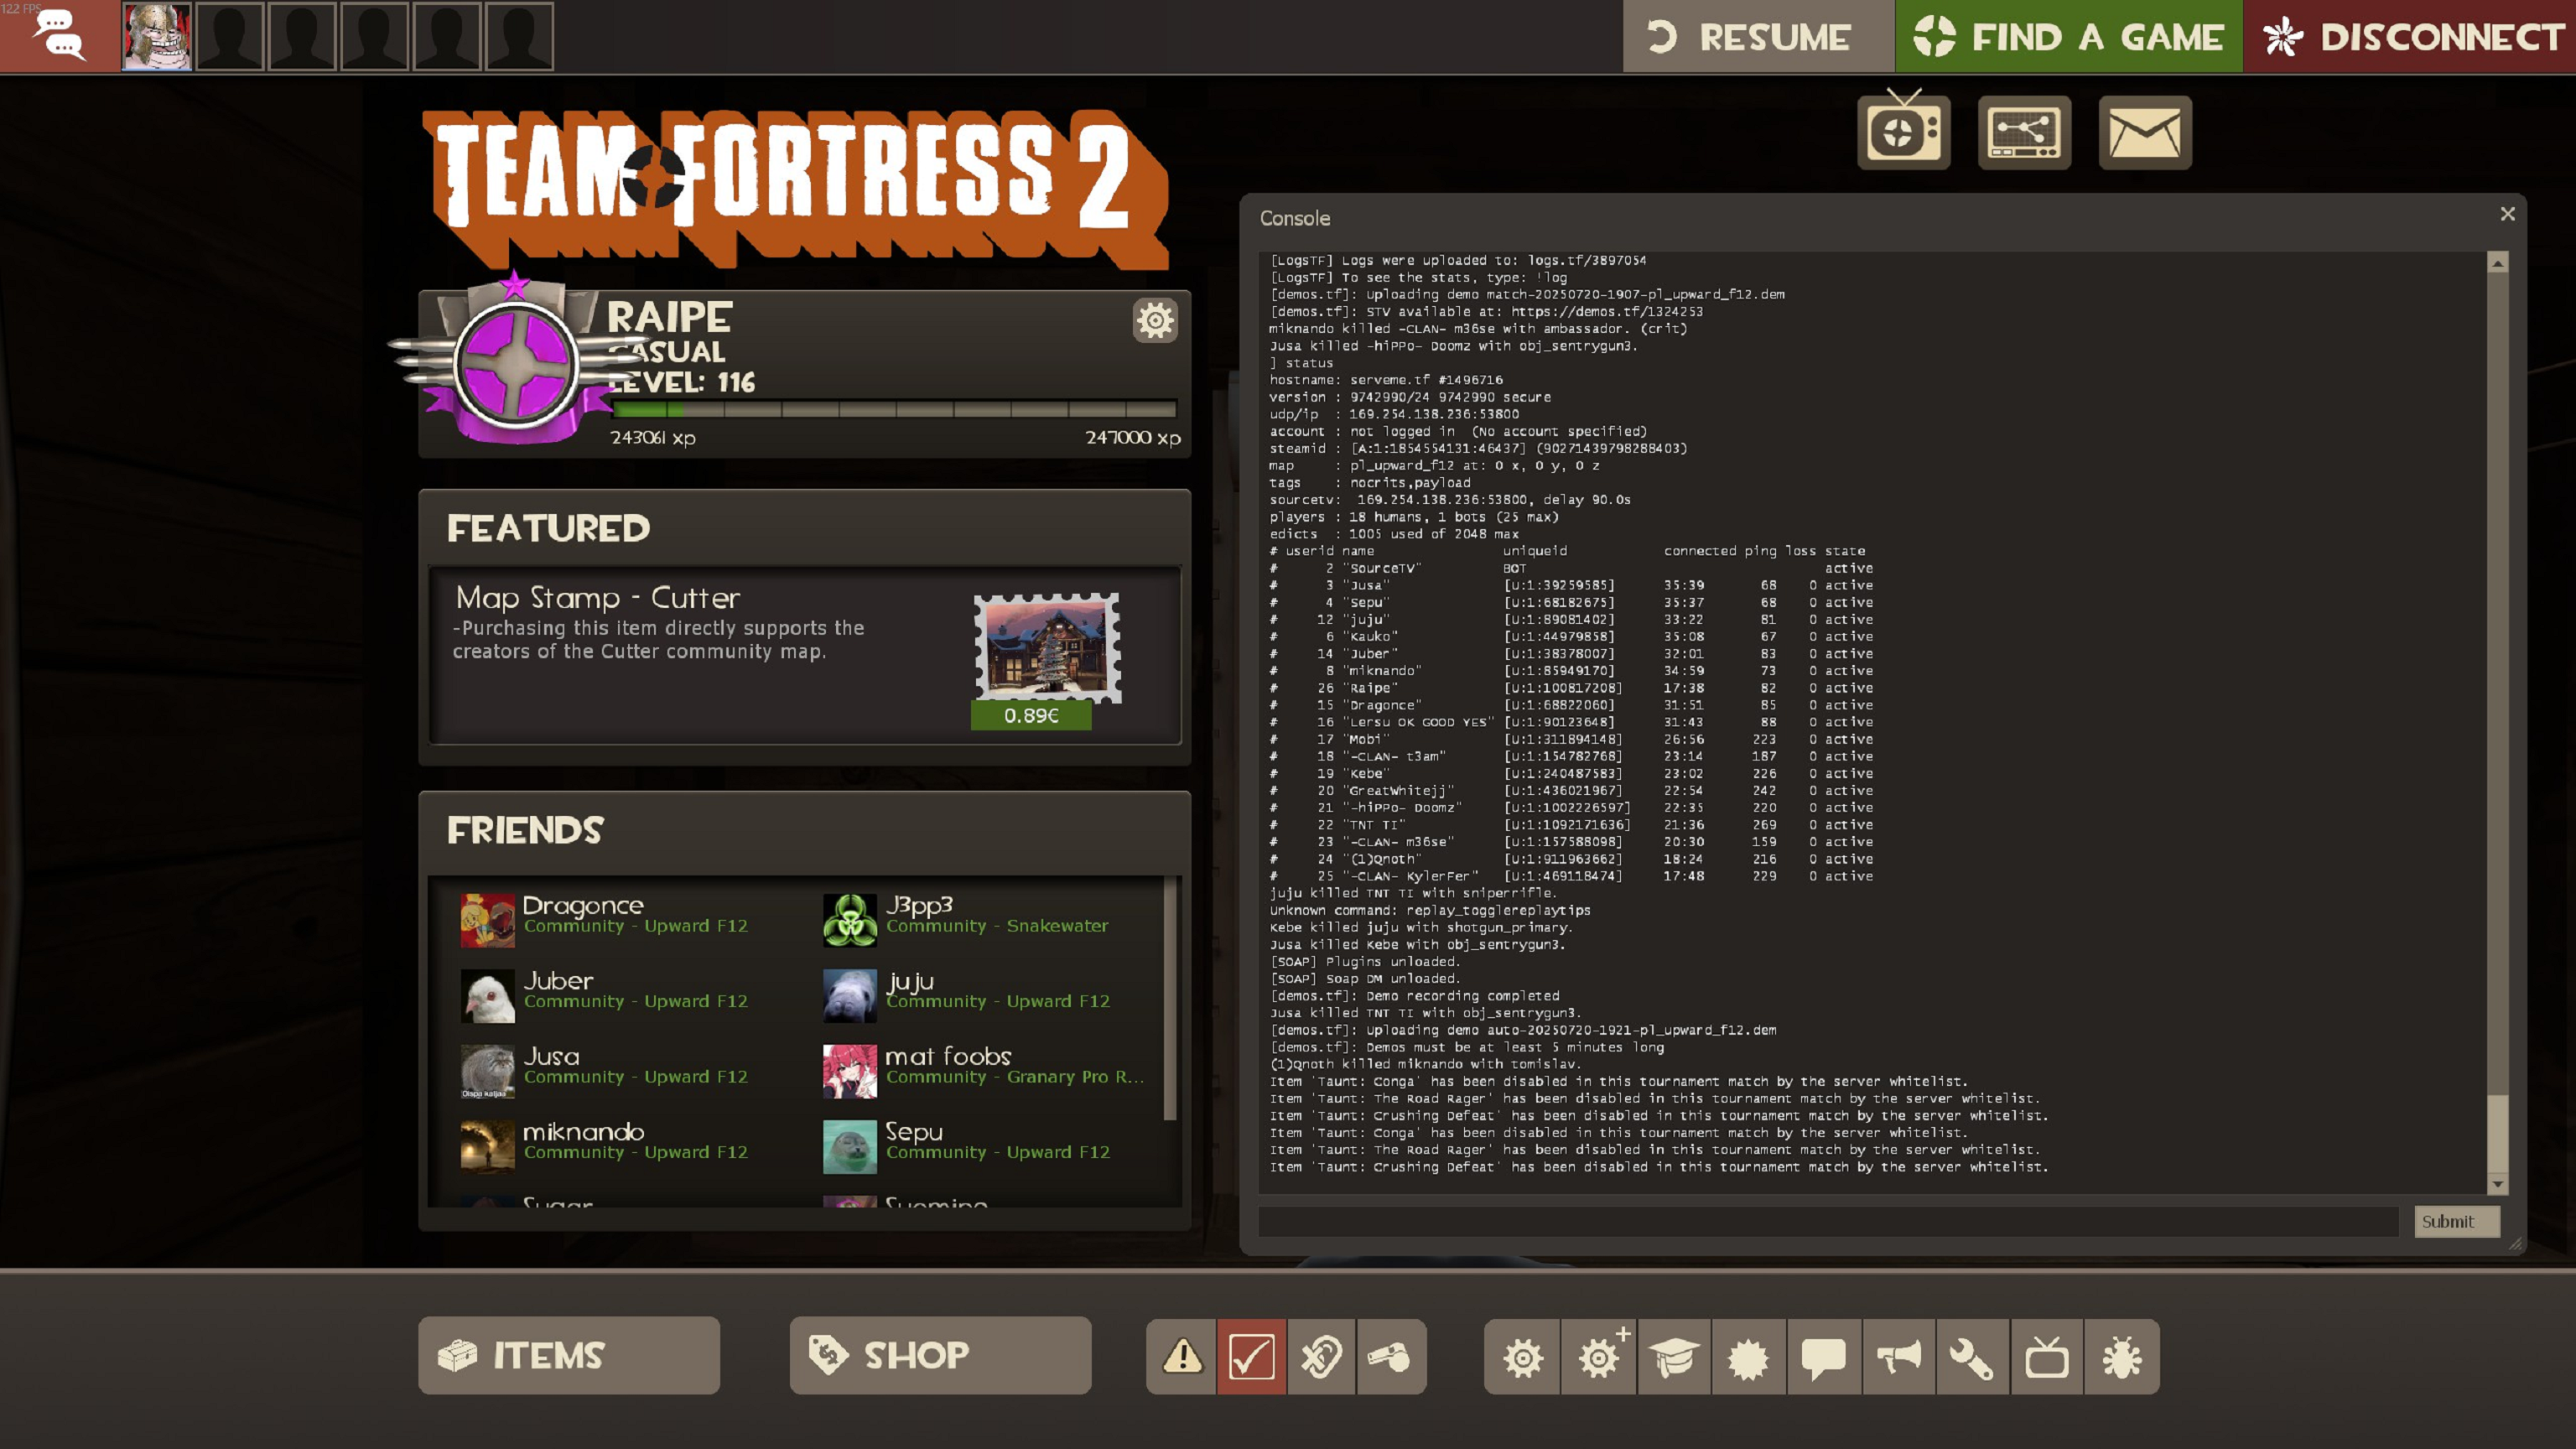2576x1449 pixels.
Task: Click the warning triangle report icon
Action: pyautogui.click(x=1182, y=1357)
